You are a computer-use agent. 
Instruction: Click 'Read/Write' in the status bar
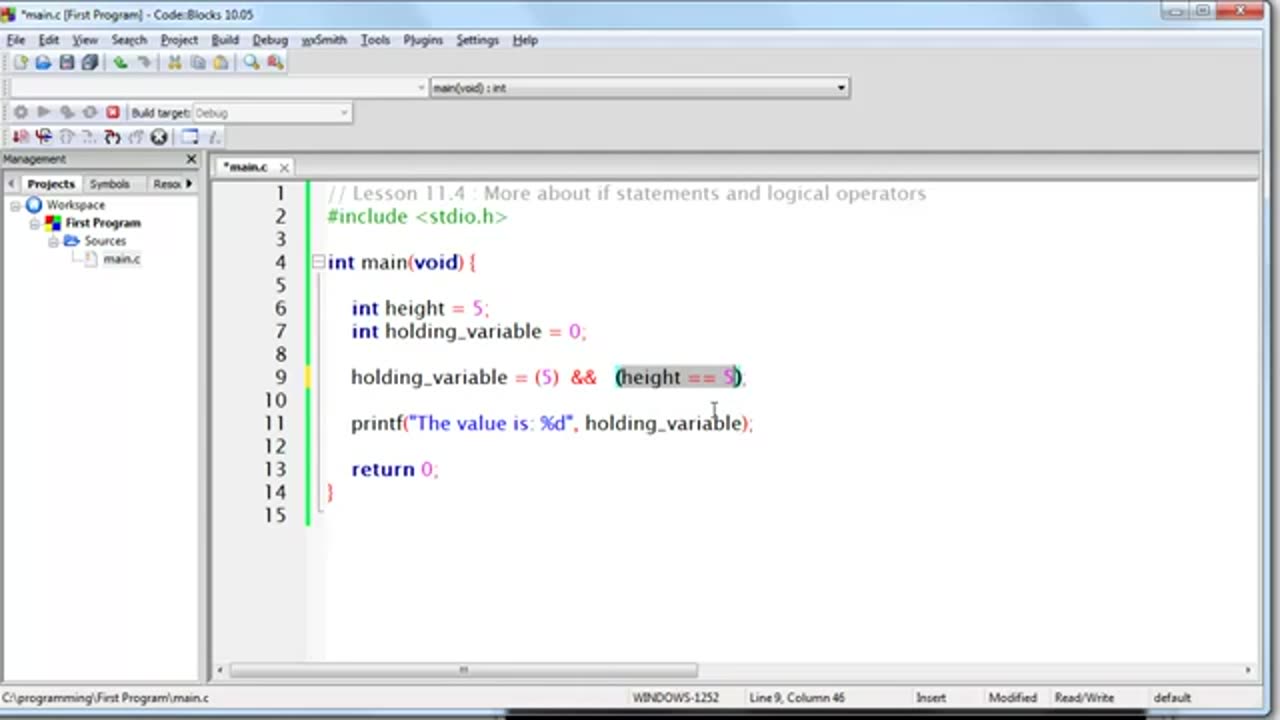1083,698
